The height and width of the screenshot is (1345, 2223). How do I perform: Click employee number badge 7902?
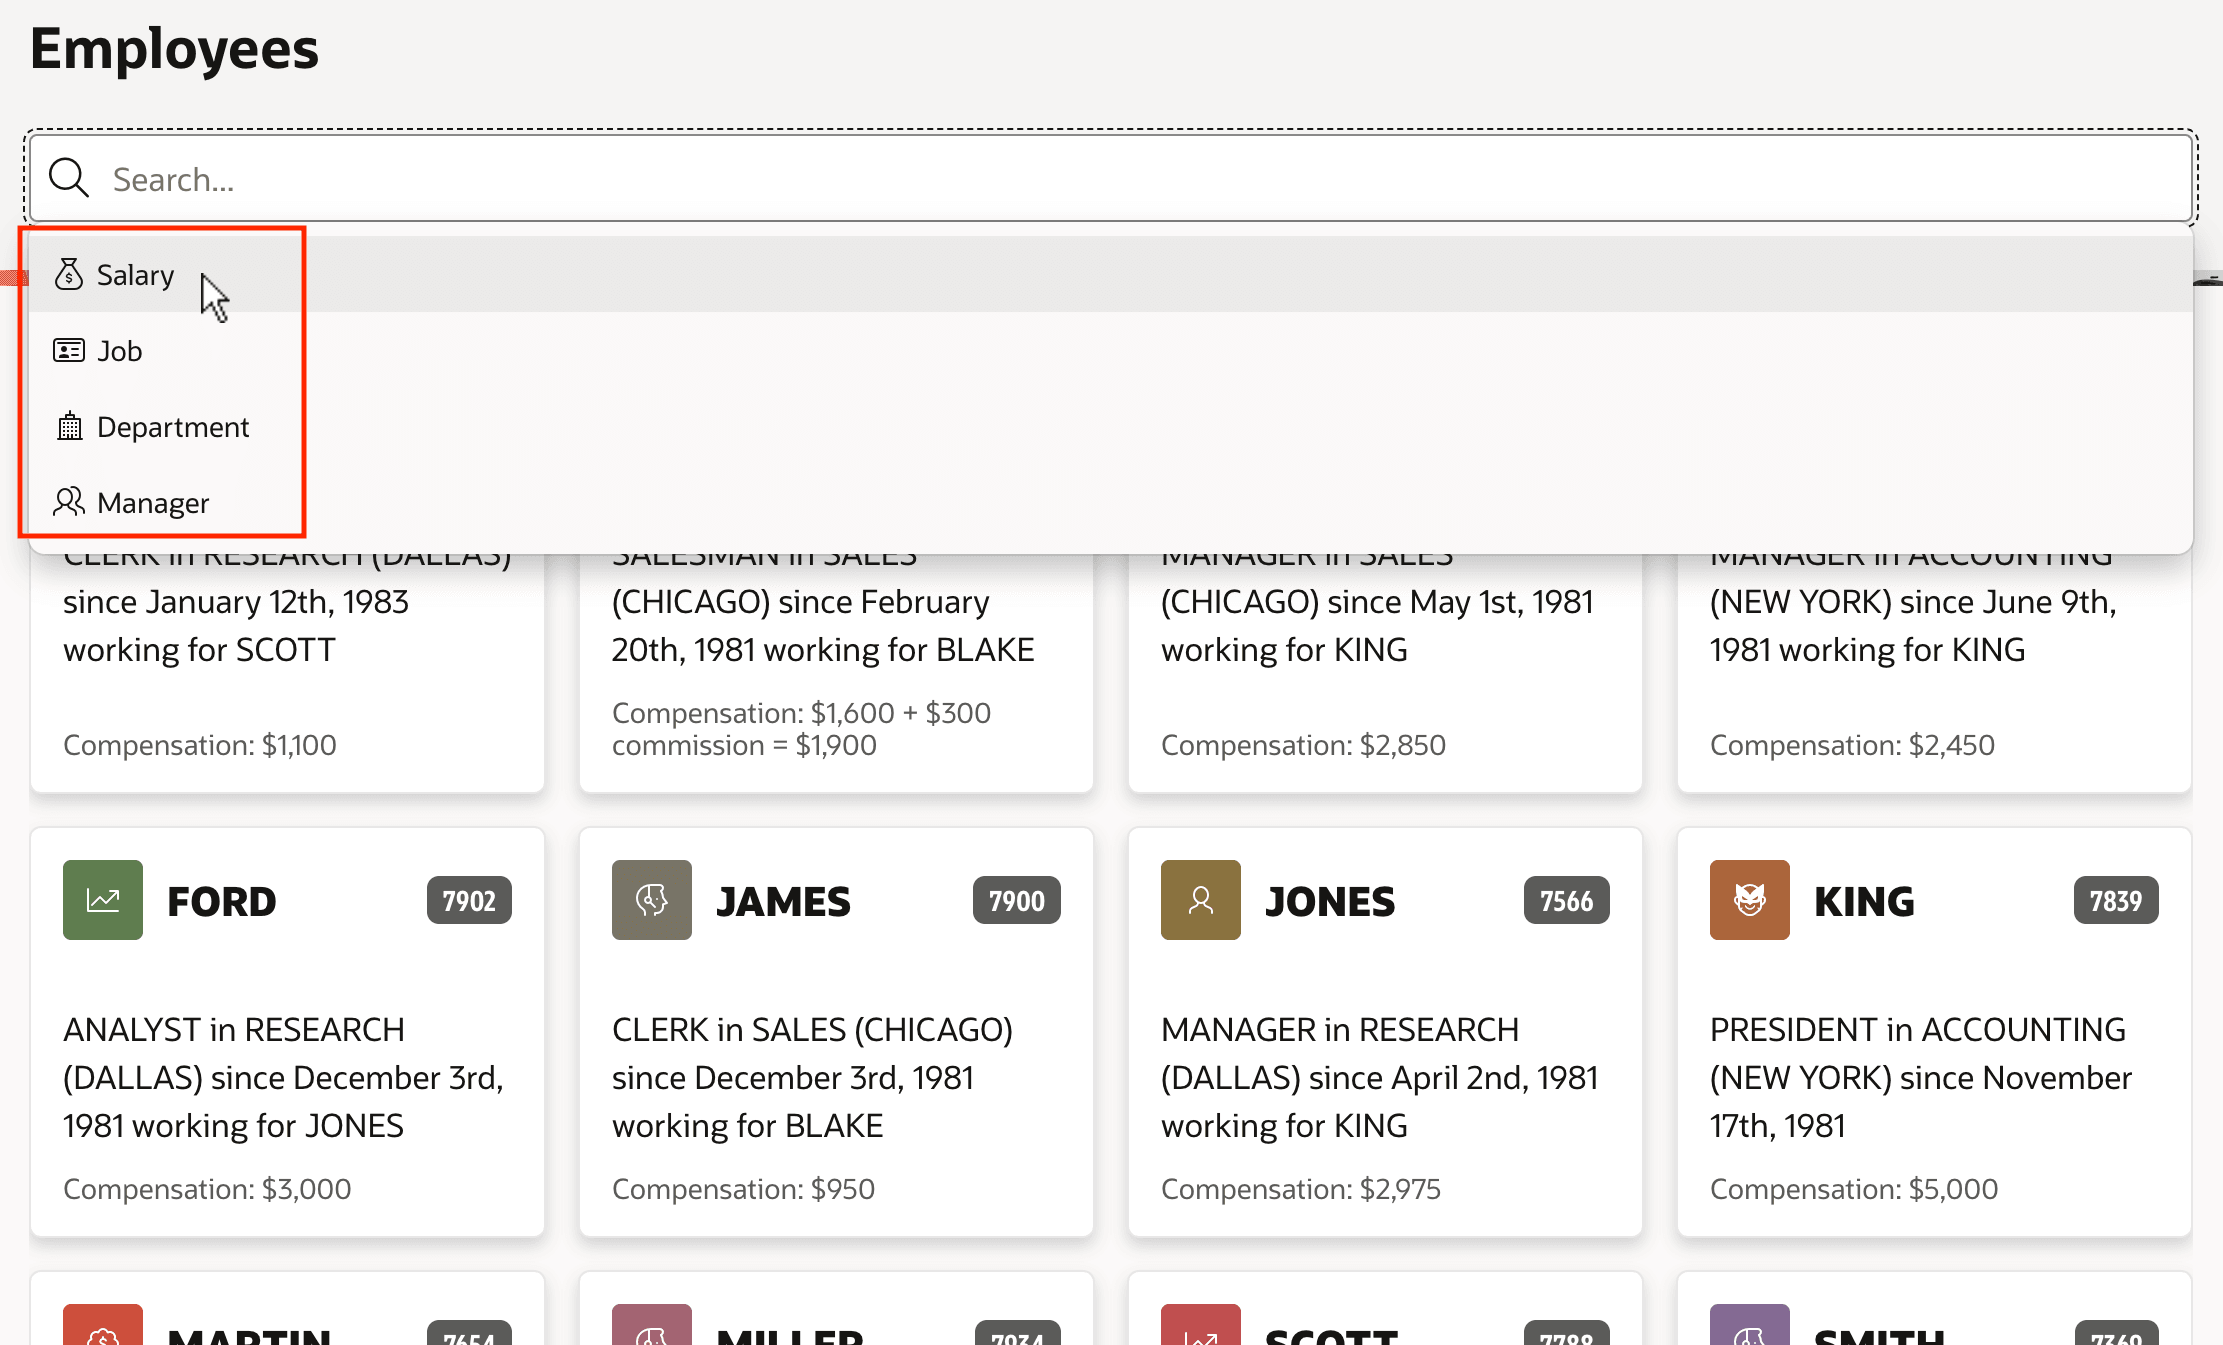(x=469, y=901)
